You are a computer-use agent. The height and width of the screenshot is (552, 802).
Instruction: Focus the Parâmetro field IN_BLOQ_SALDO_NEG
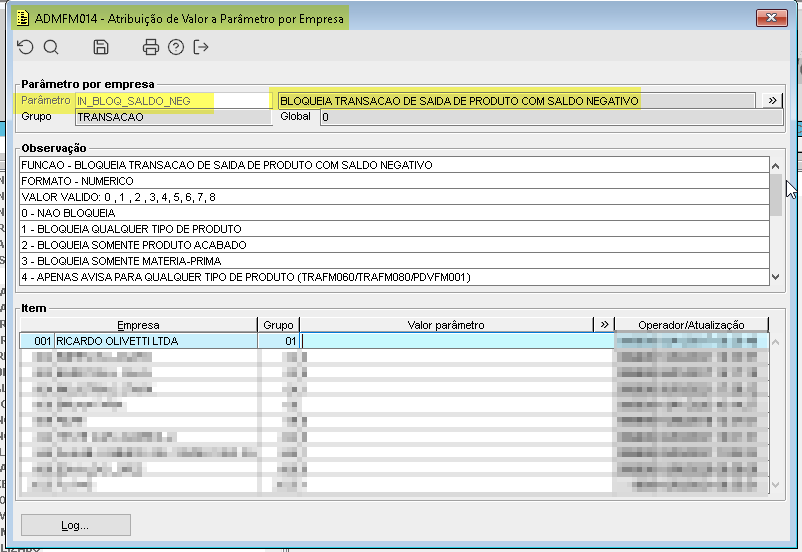pyautogui.click(x=173, y=101)
